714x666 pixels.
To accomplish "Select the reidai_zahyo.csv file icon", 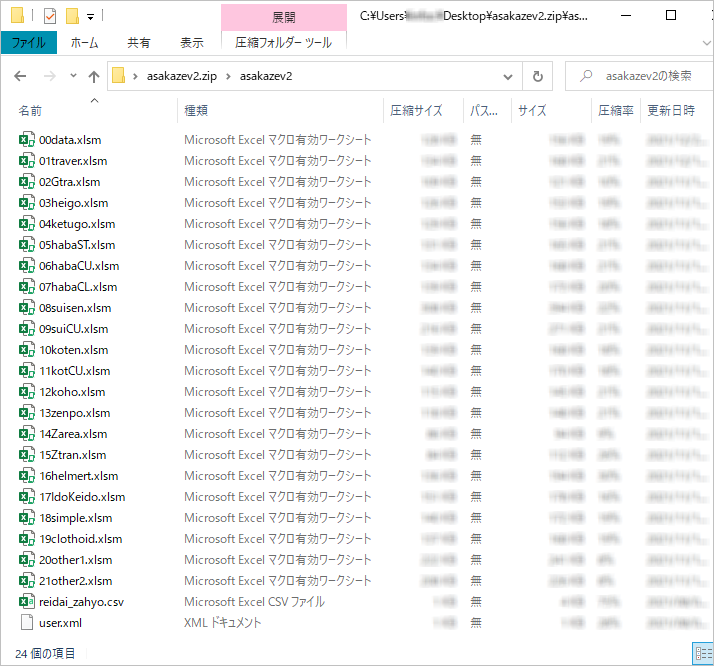I will (27, 602).
